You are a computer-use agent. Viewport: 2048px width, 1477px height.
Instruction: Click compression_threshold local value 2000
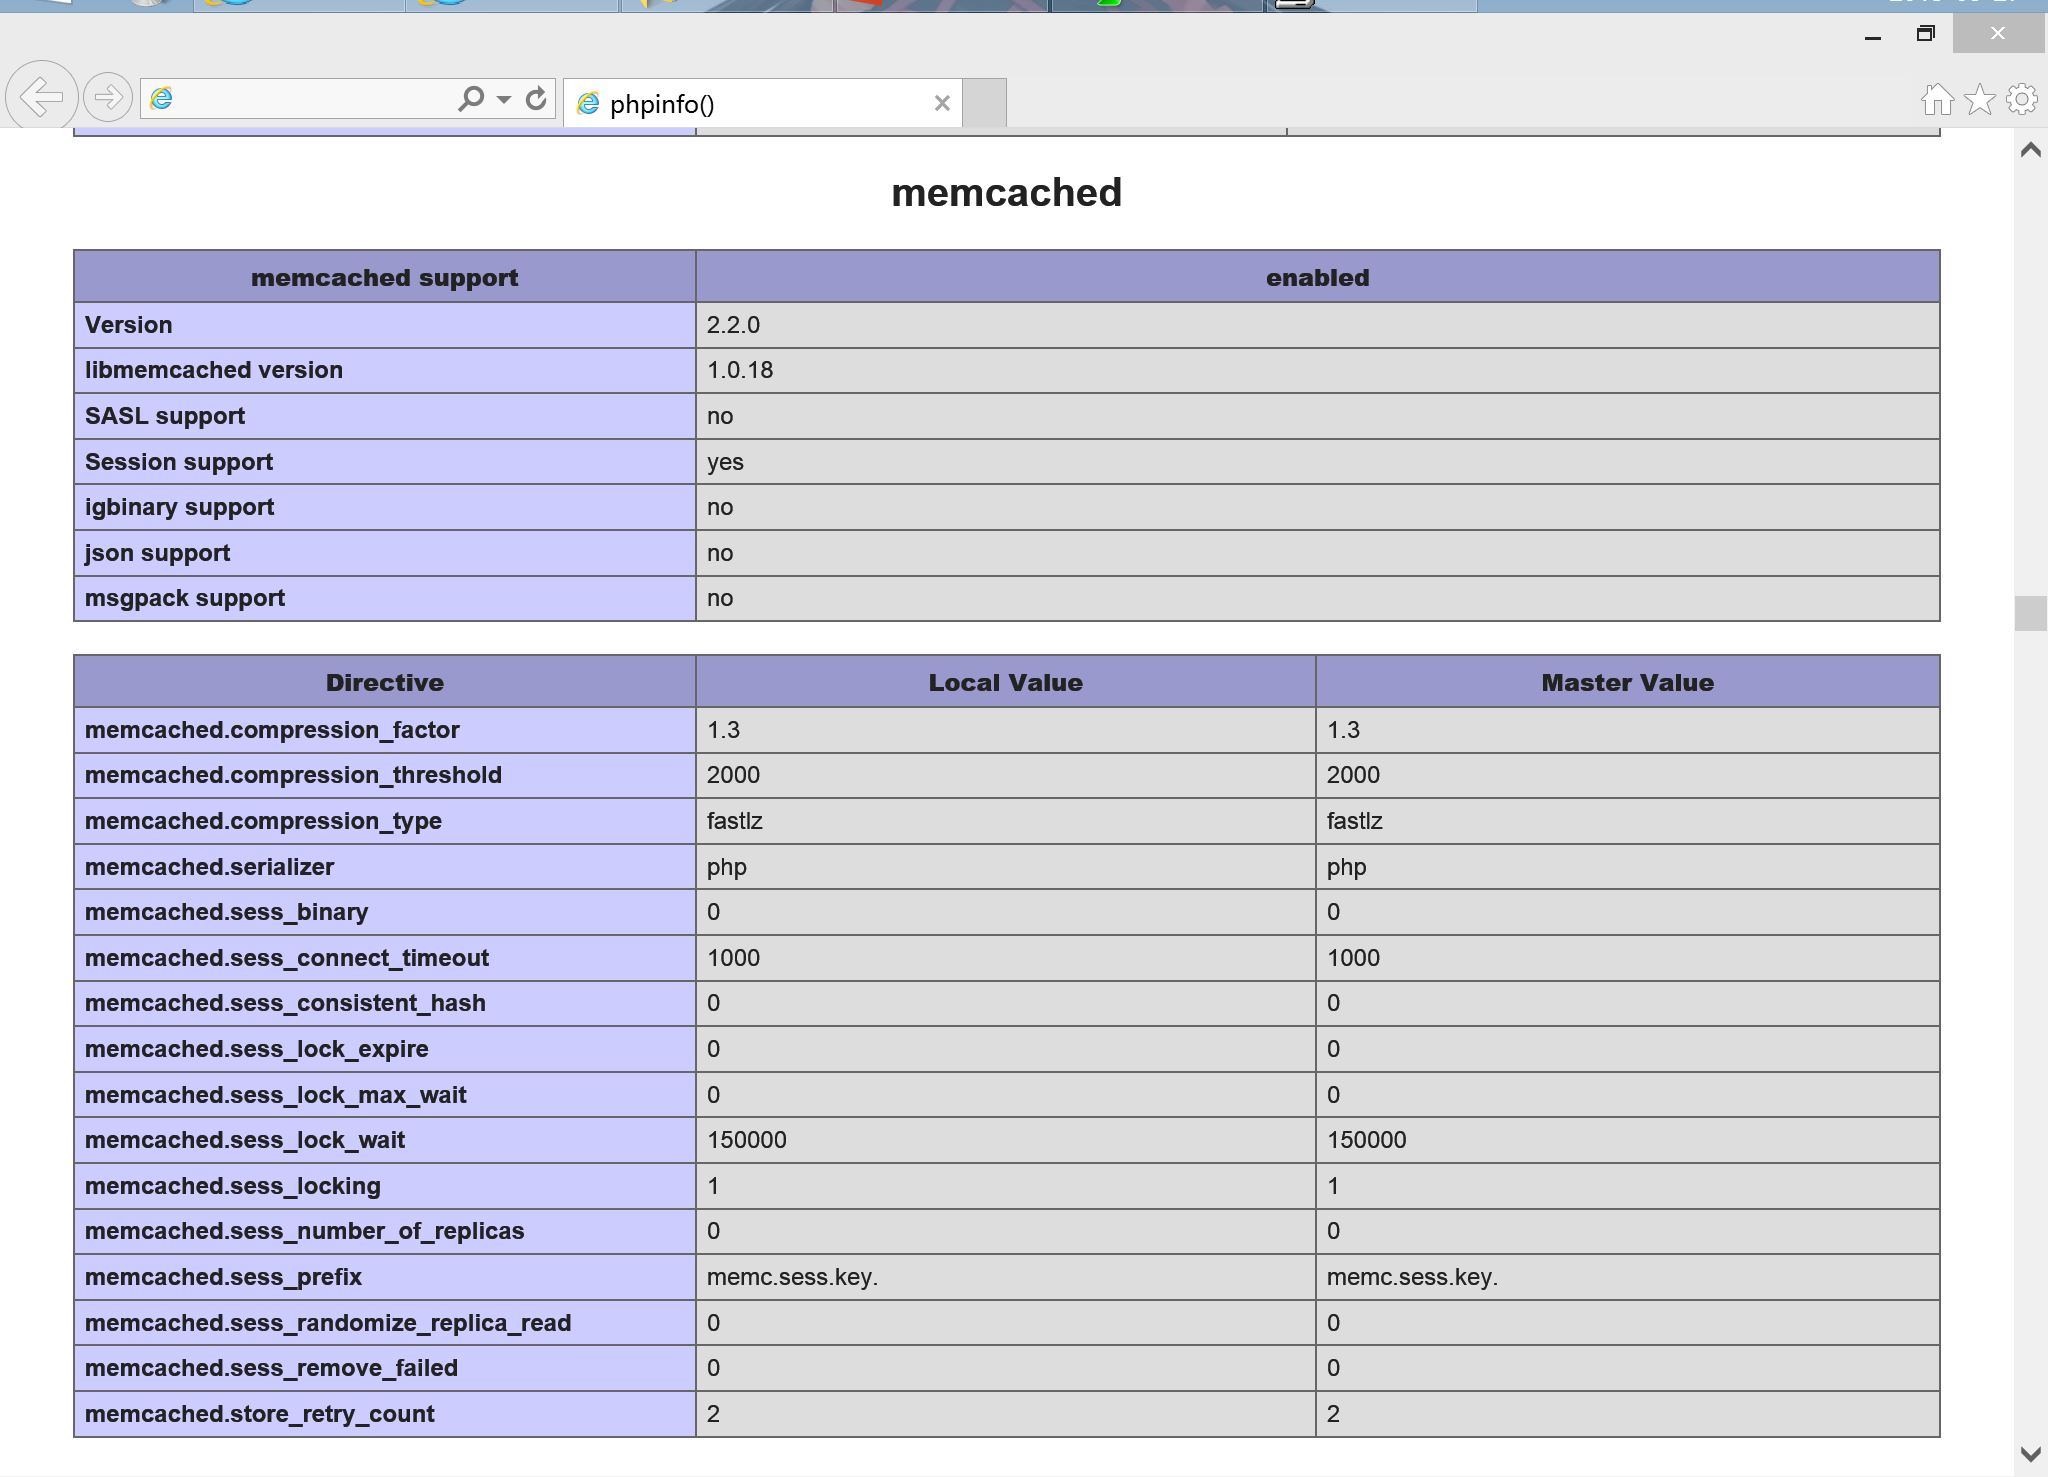(733, 775)
